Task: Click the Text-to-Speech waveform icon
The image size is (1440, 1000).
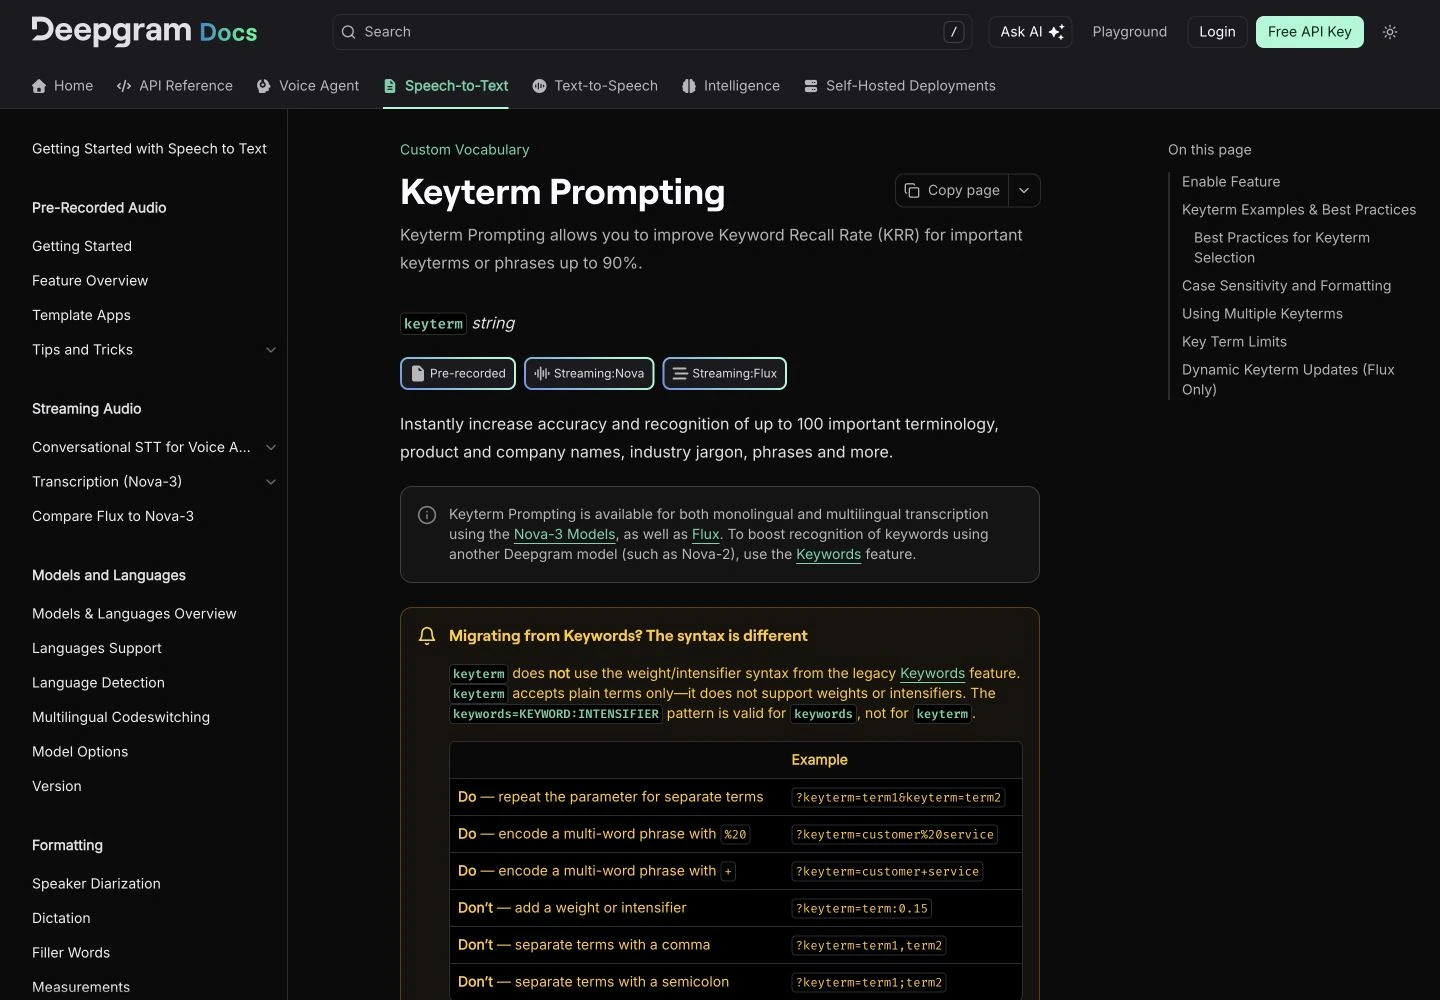Action: tap(539, 86)
